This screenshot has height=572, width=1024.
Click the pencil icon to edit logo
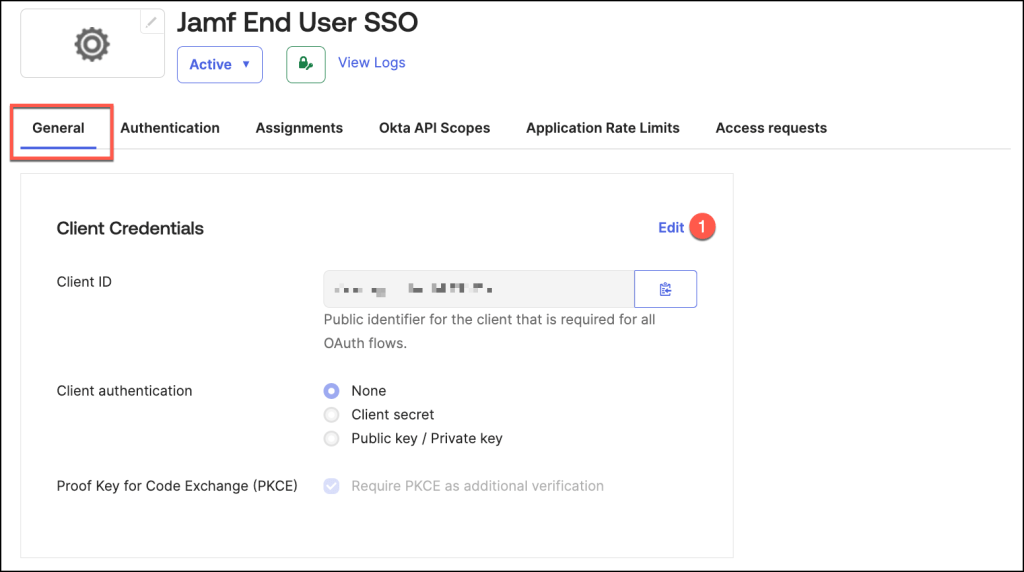pyautogui.click(x=152, y=21)
